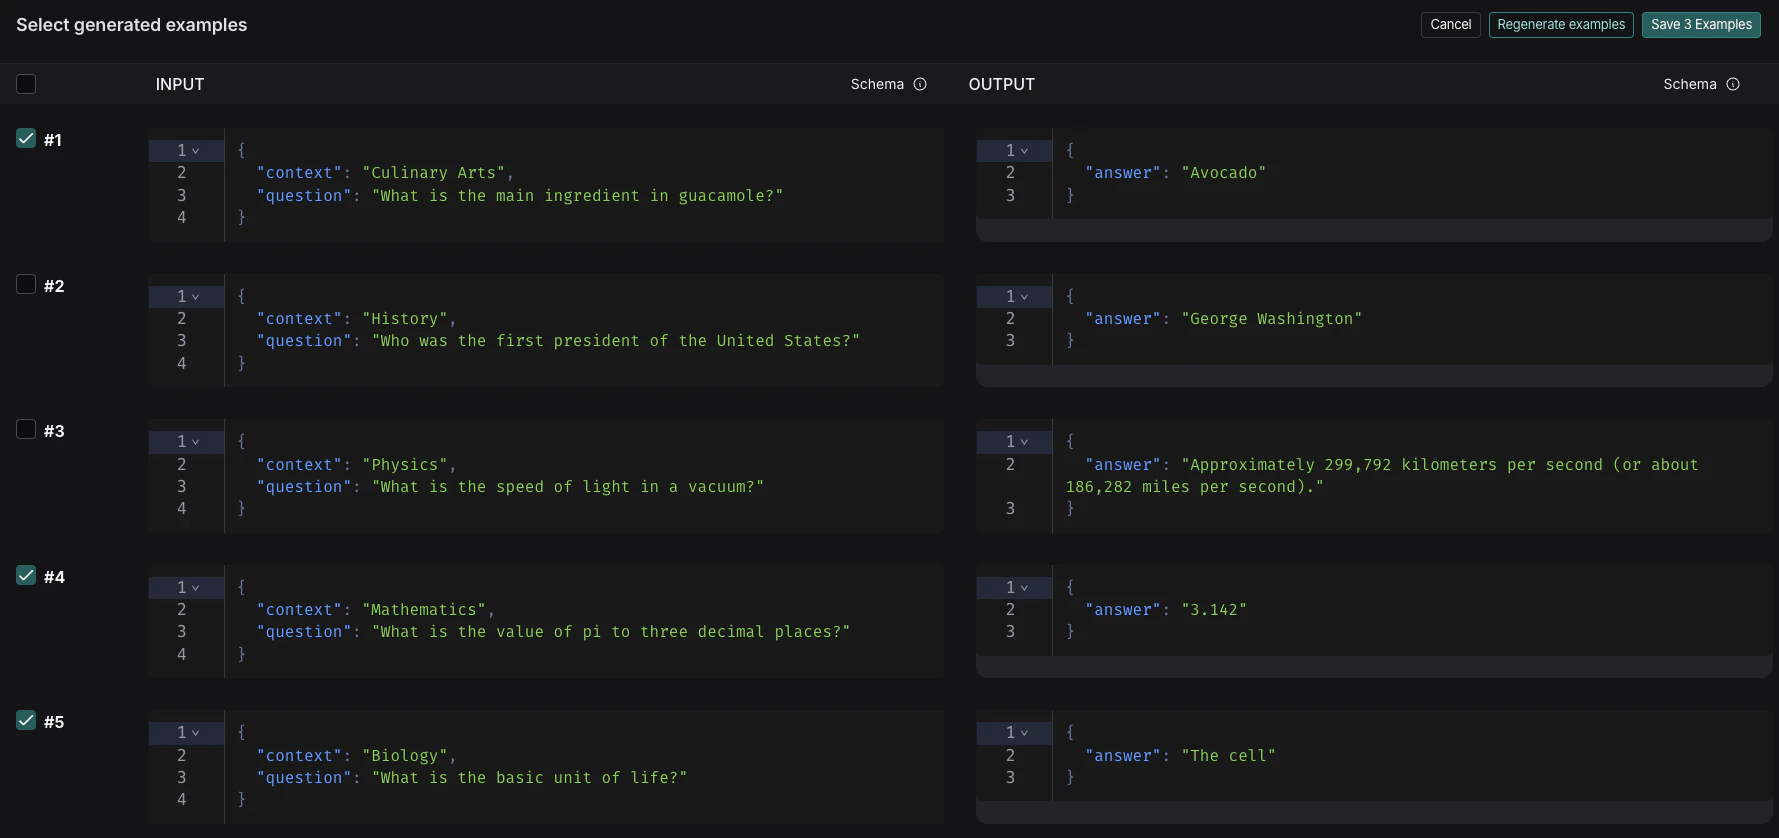Click the "Culinary Arts" context value
This screenshot has height=838, width=1779.
(x=433, y=173)
